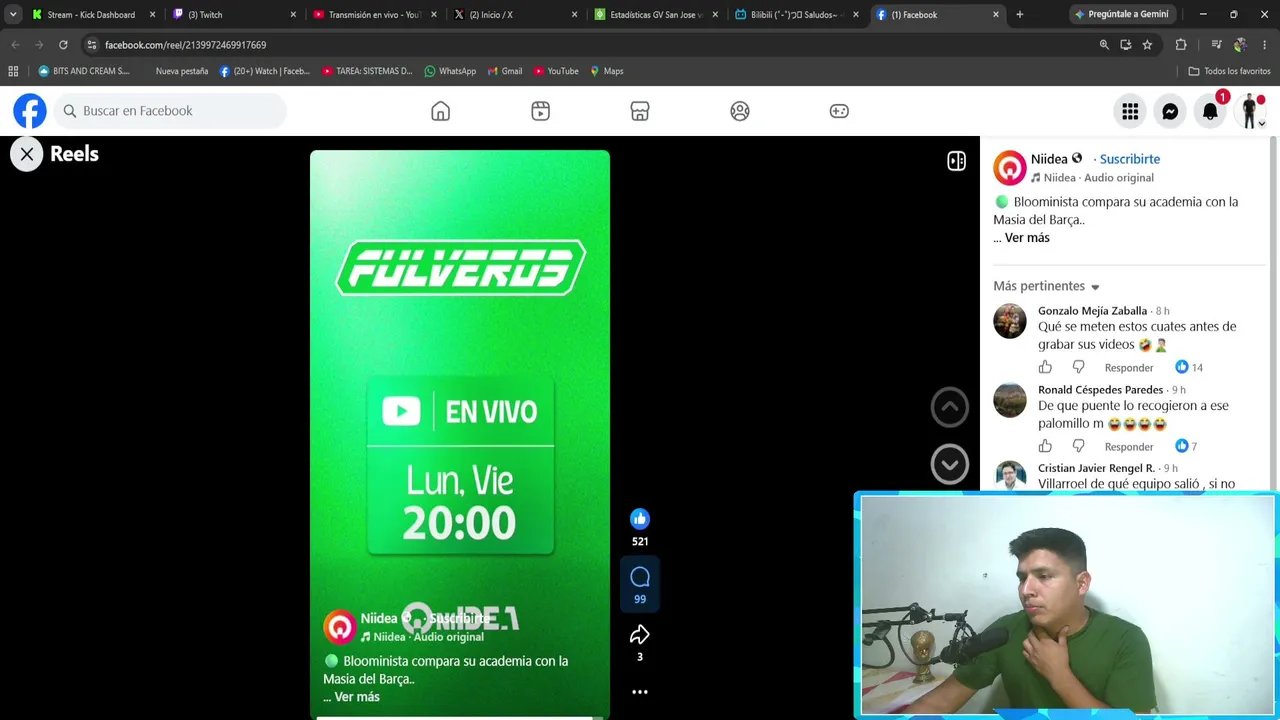Expand Ver más in the reel video caption
This screenshot has height=720, width=1280.
(357, 697)
